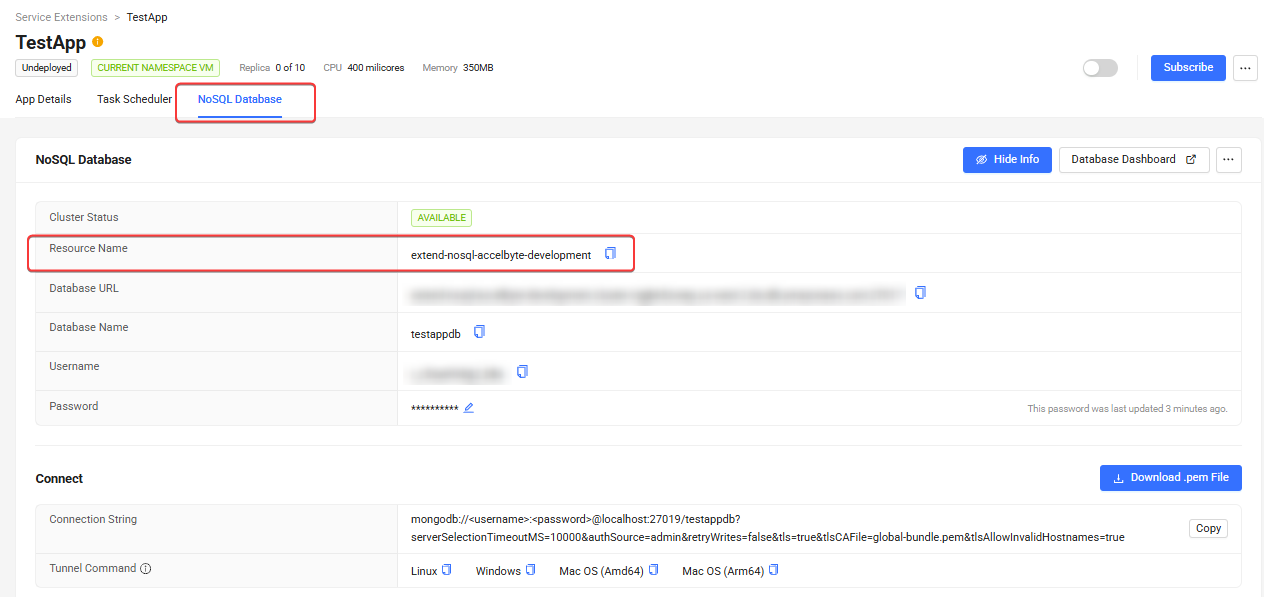Screen dimensions: 1264x597
Task: Copy the Resource Name value
Action: point(610,254)
